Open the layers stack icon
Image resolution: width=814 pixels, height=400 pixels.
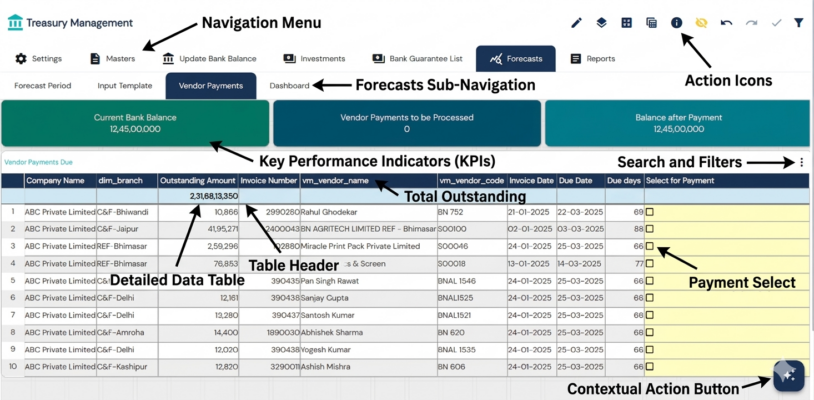click(601, 23)
